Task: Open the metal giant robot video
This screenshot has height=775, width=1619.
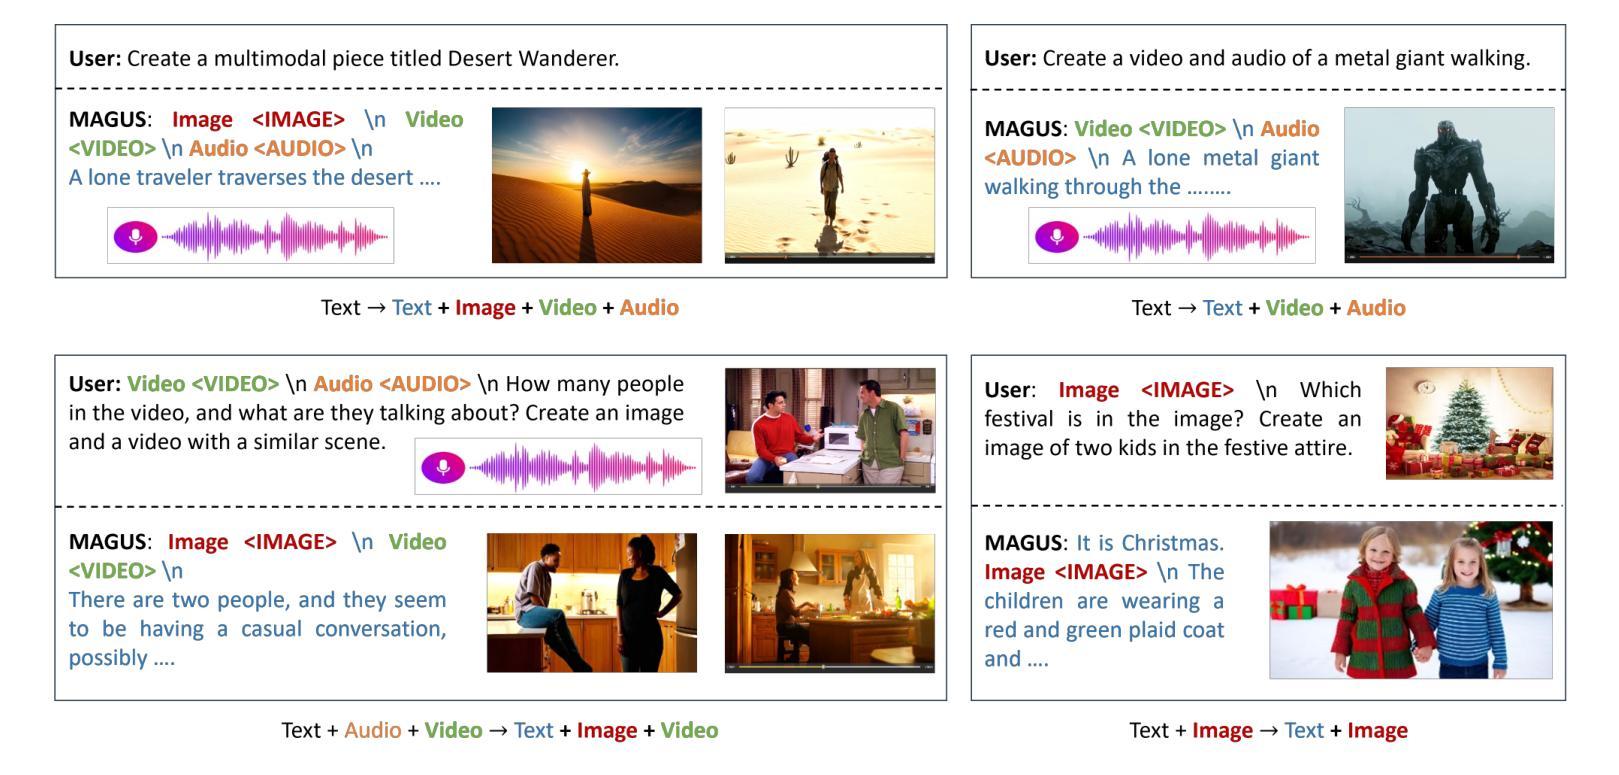Action: tap(1449, 185)
